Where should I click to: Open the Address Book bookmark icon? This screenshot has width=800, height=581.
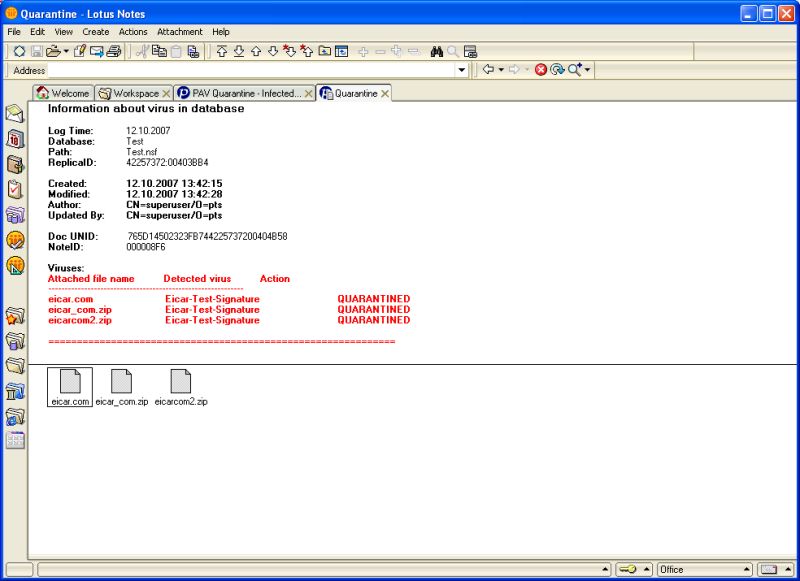[15, 164]
